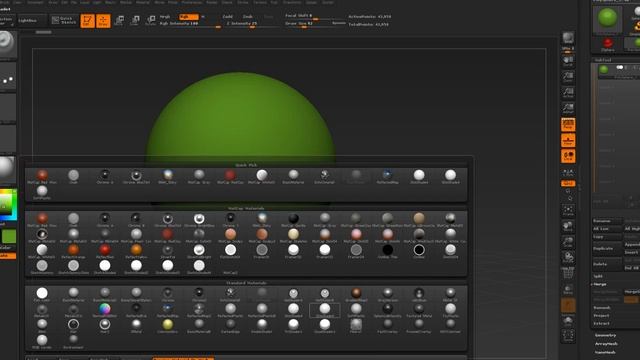Collapse the Merge section
The height and width of the screenshot is (360, 640).
(x=600, y=284)
